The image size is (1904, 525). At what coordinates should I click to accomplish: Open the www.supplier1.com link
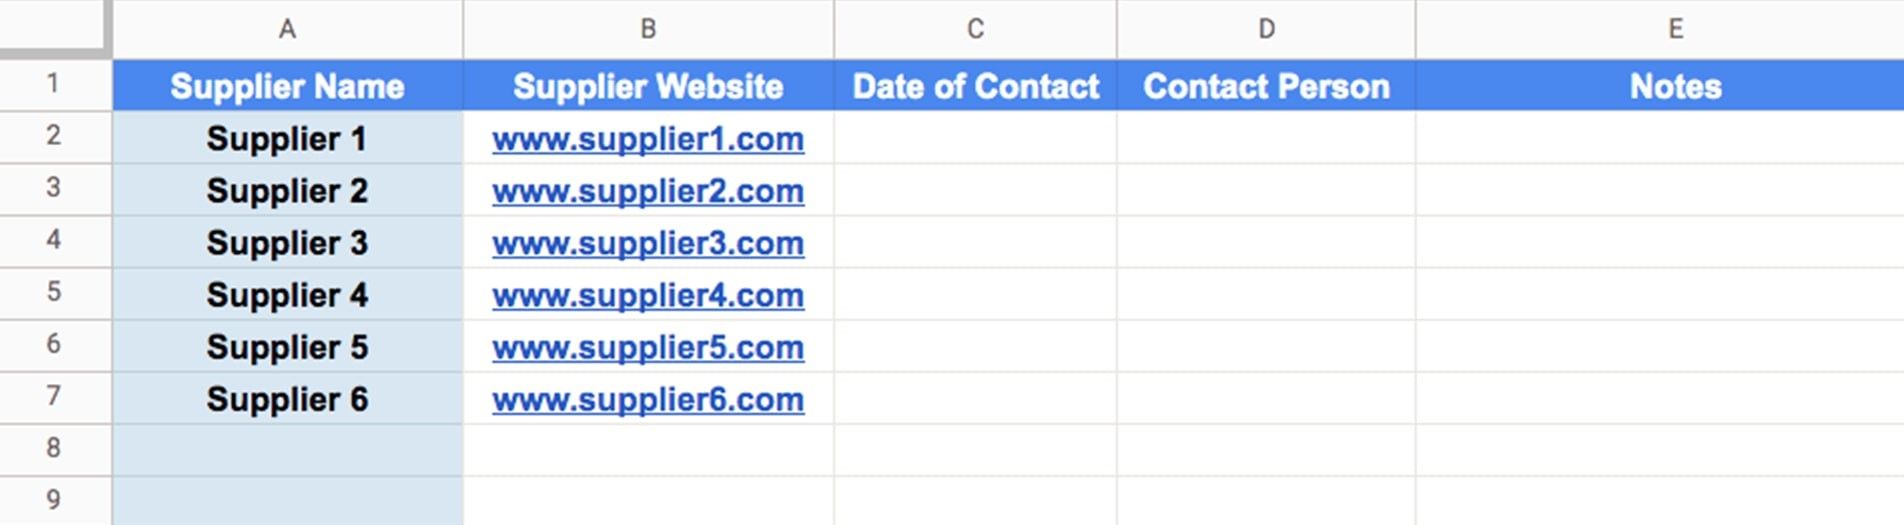[648, 139]
